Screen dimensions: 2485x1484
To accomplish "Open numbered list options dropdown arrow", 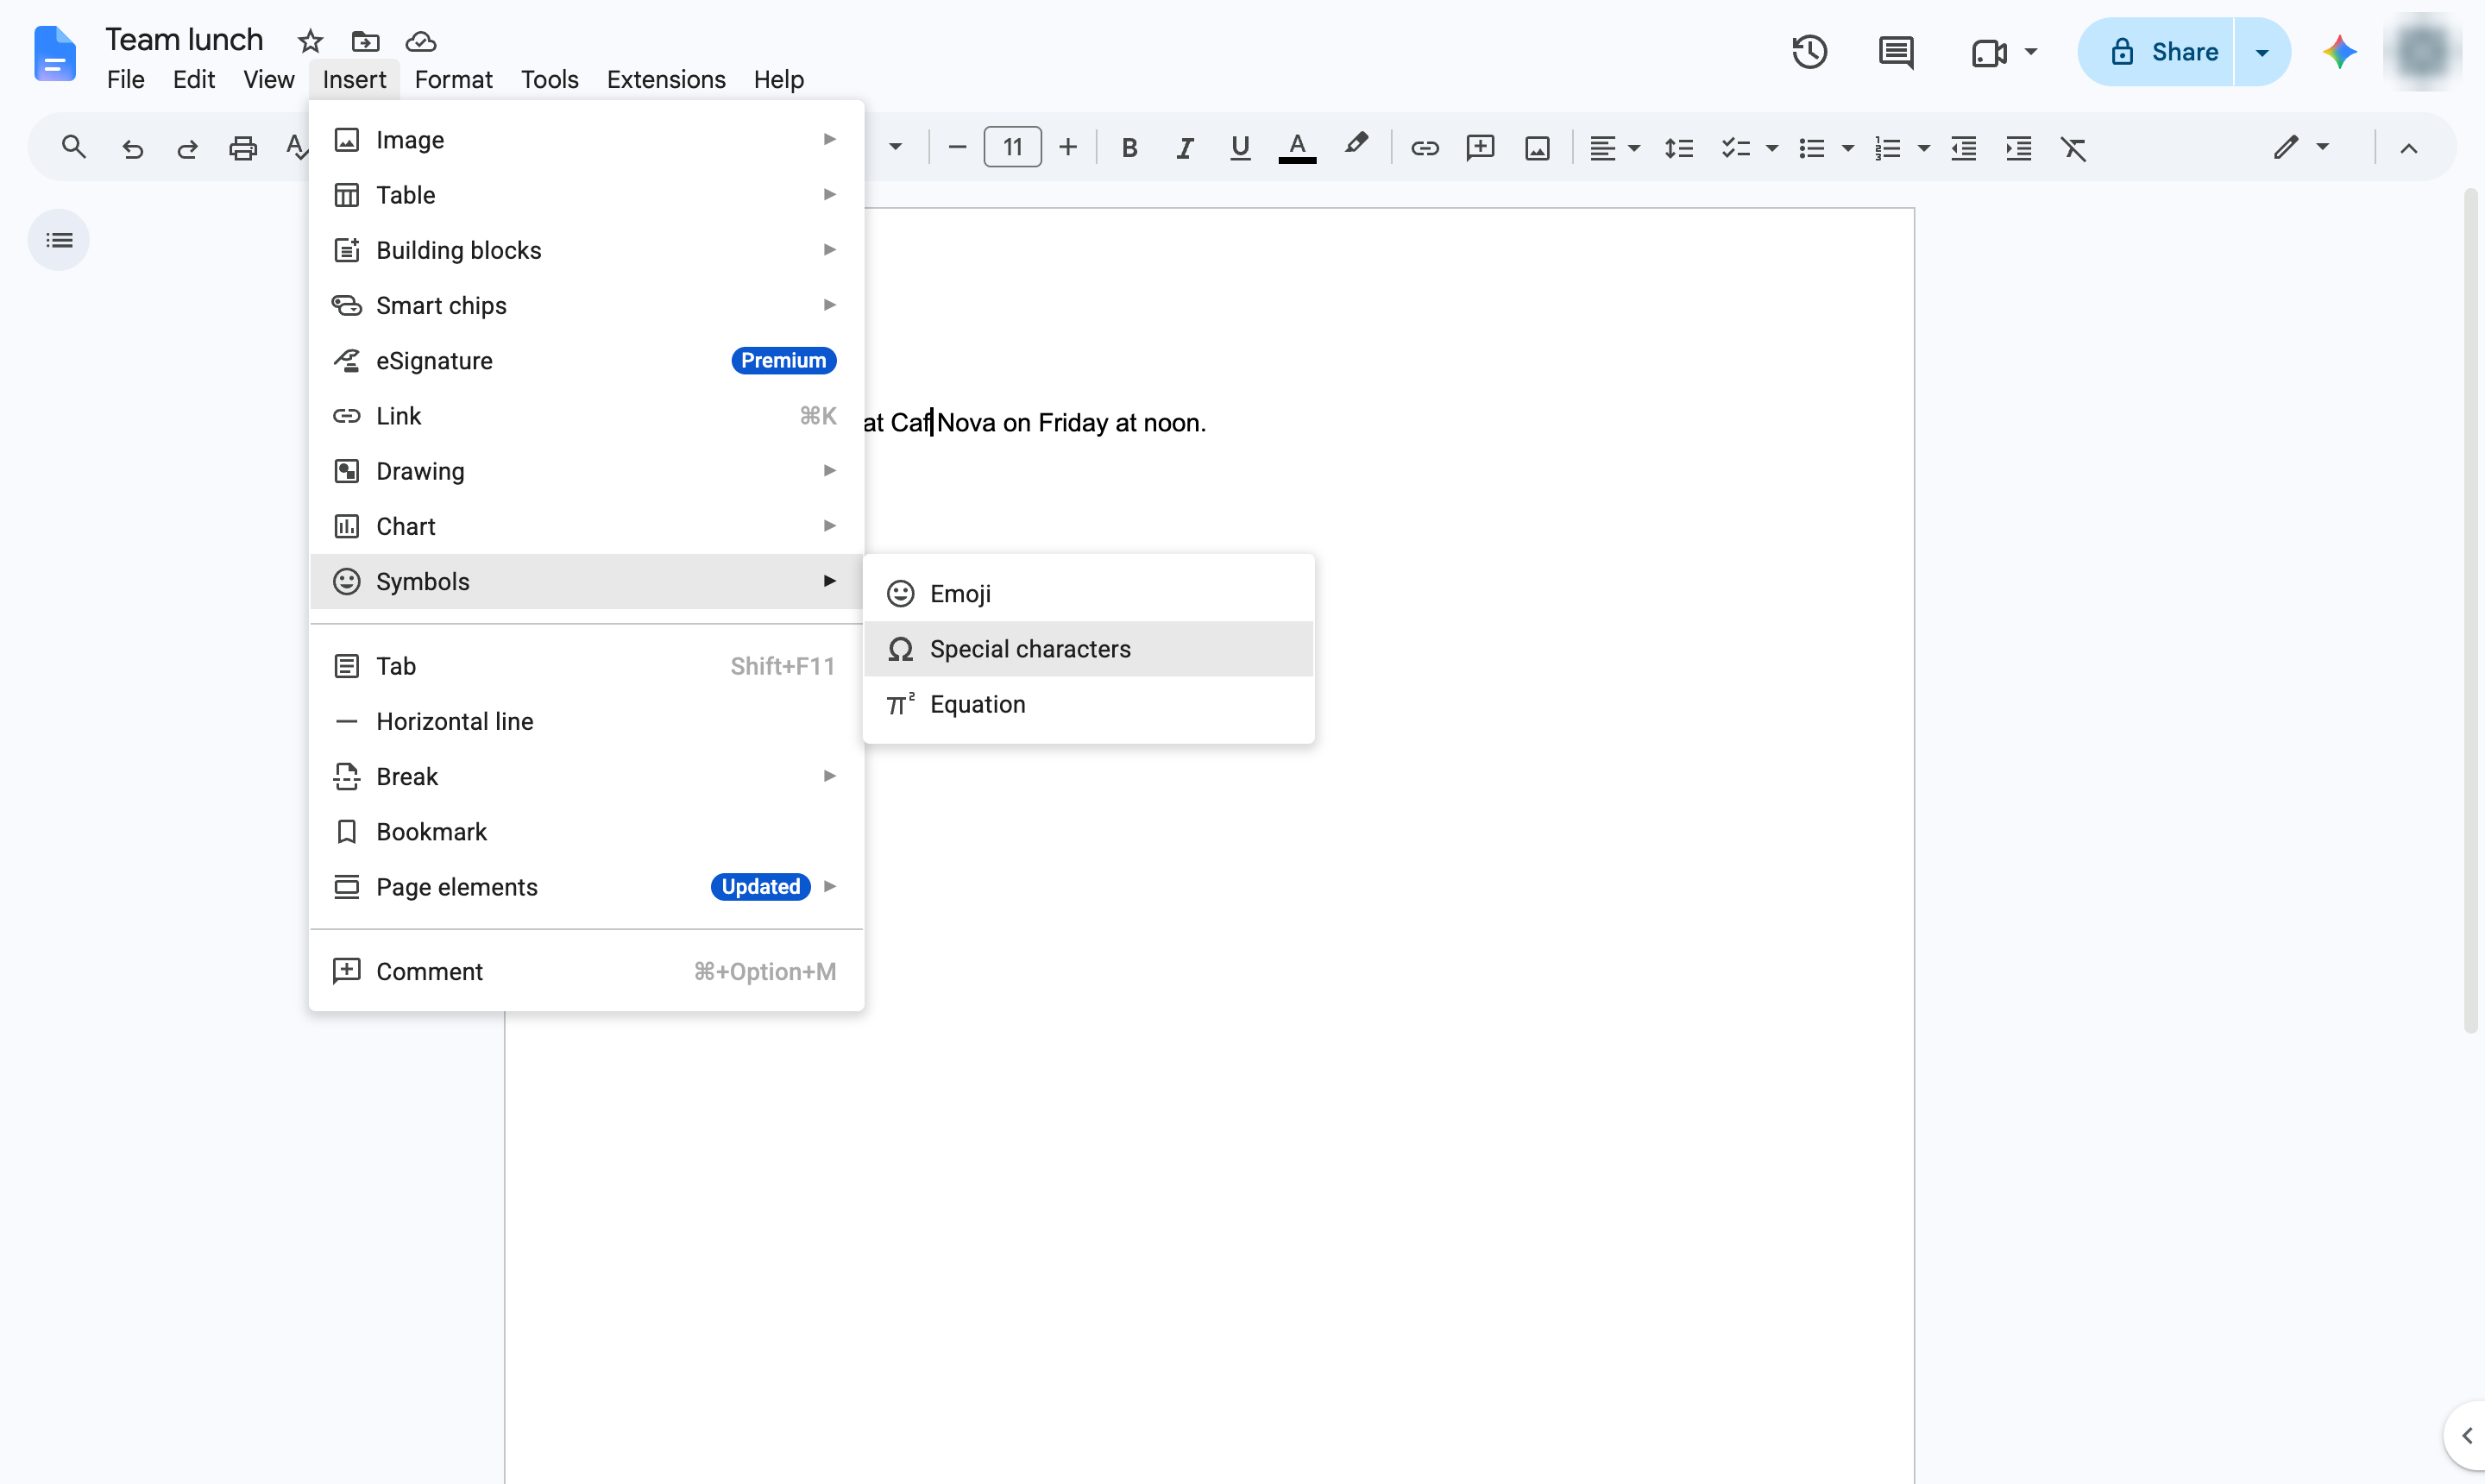I will (1923, 149).
